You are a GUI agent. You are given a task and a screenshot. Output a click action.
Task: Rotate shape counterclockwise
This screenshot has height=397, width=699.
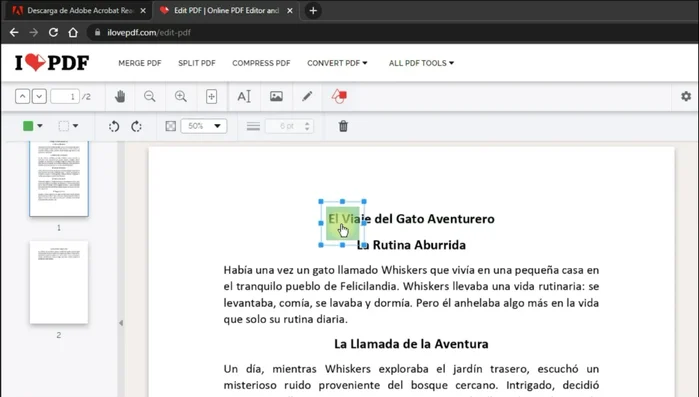(114, 127)
